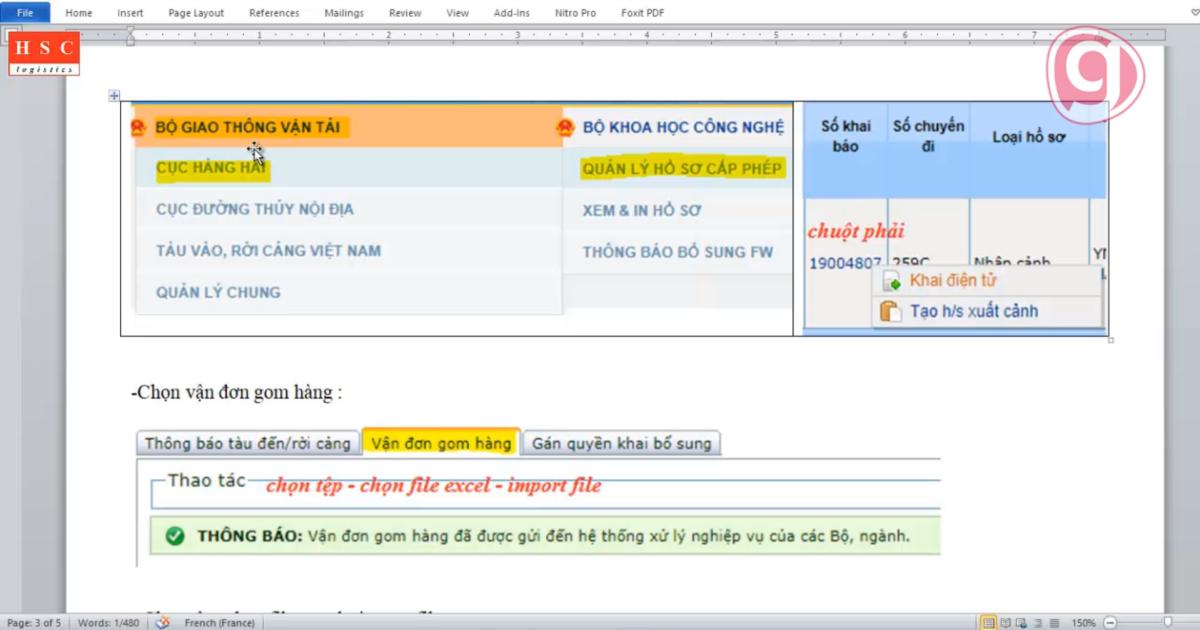Click the table move handle icon

pyautogui.click(x=113, y=95)
